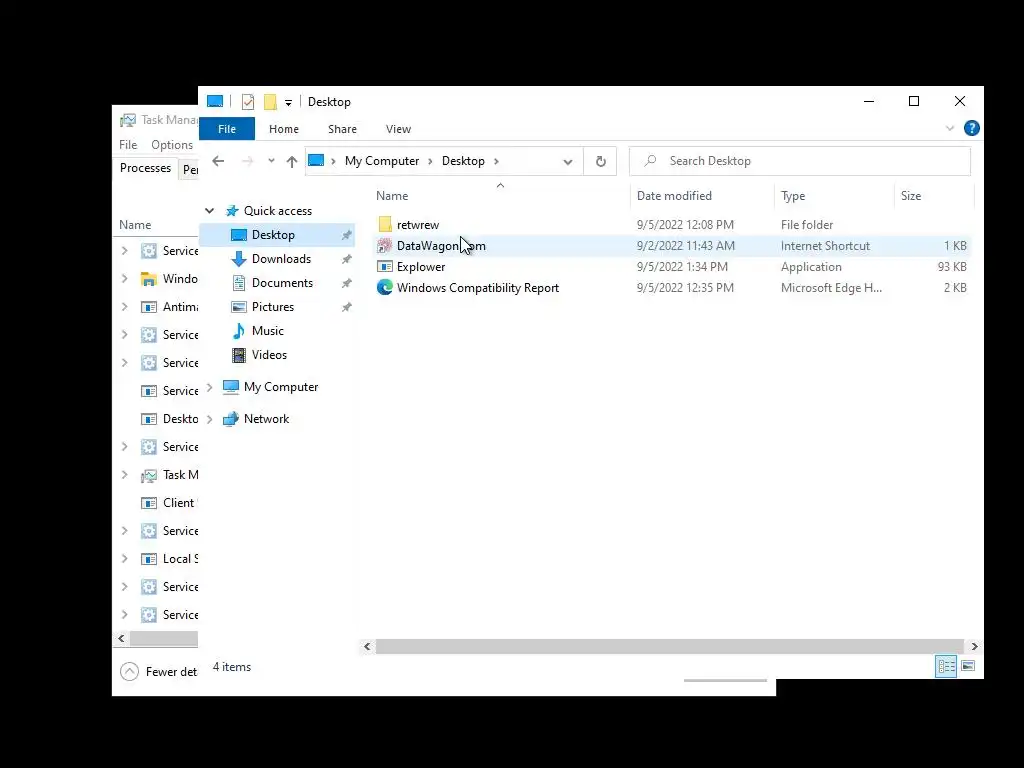Expand the Antim process row in Task Manager

(125, 307)
